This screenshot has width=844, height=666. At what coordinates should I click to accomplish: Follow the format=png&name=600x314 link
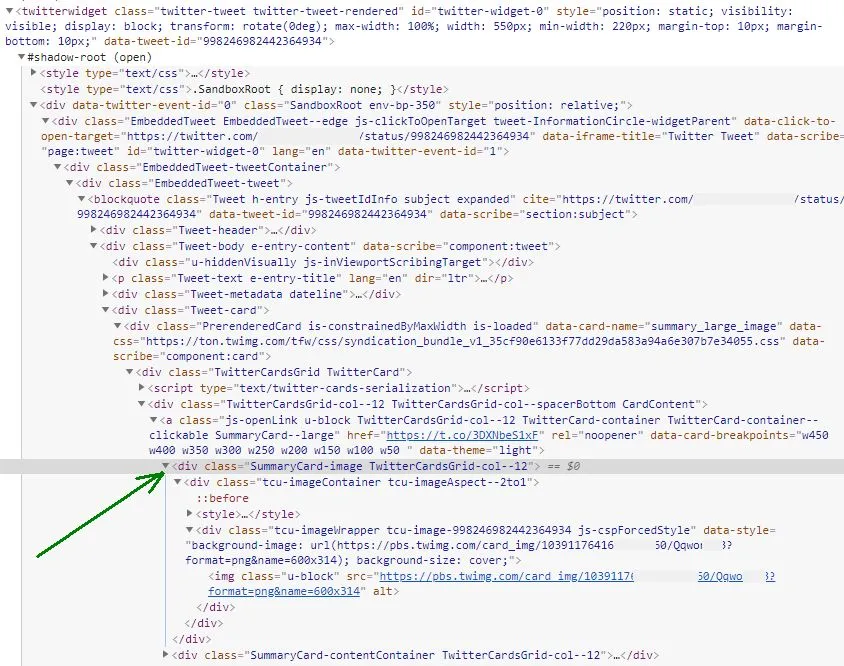[x=284, y=591]
